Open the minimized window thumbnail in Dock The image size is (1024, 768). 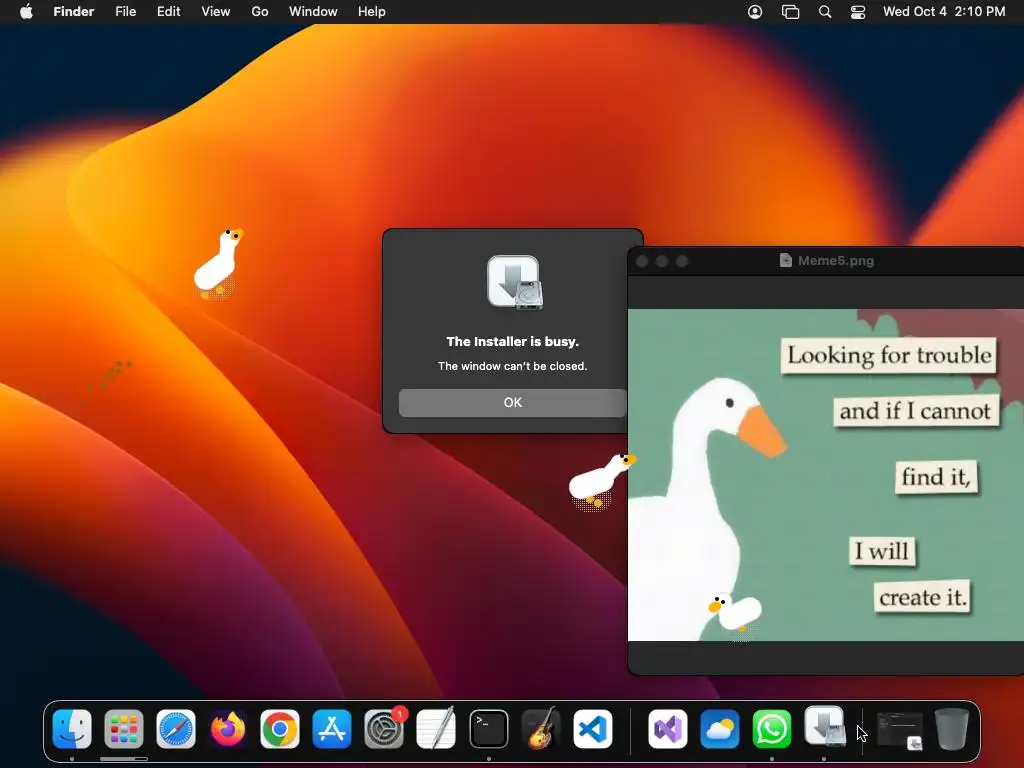click(900, 729)
